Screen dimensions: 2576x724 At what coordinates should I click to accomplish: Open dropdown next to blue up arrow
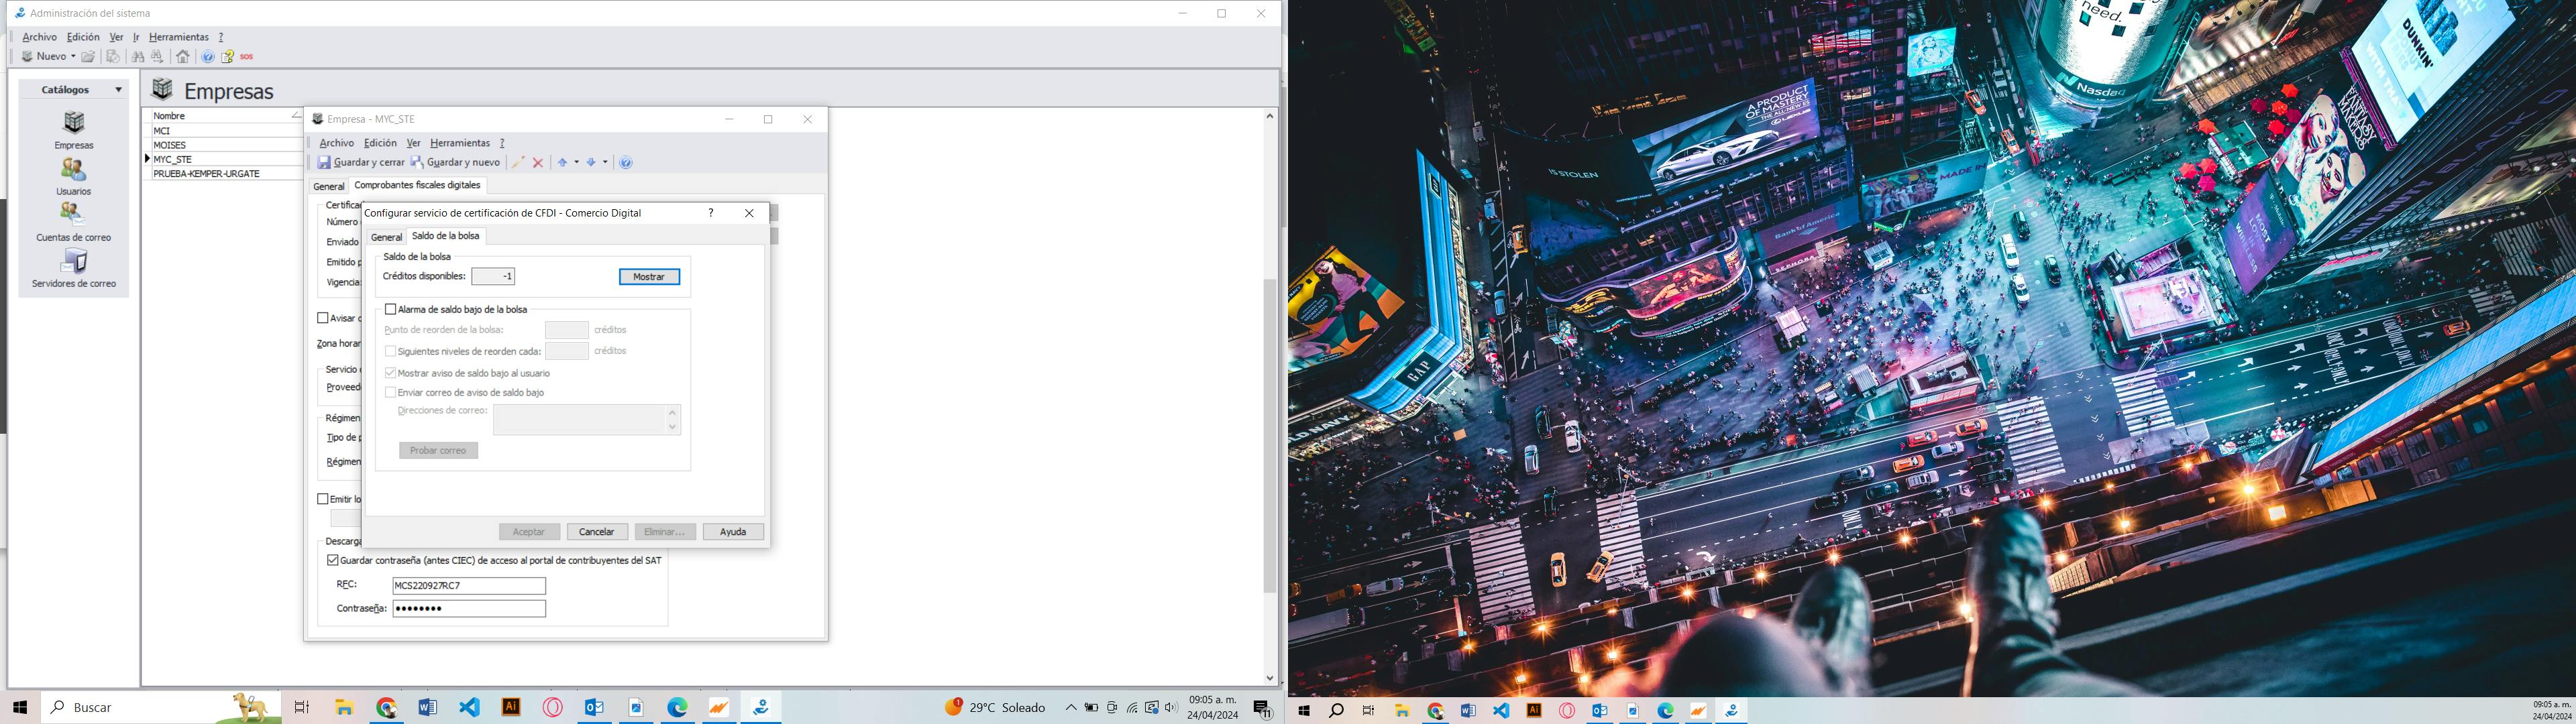click(577, 163)
